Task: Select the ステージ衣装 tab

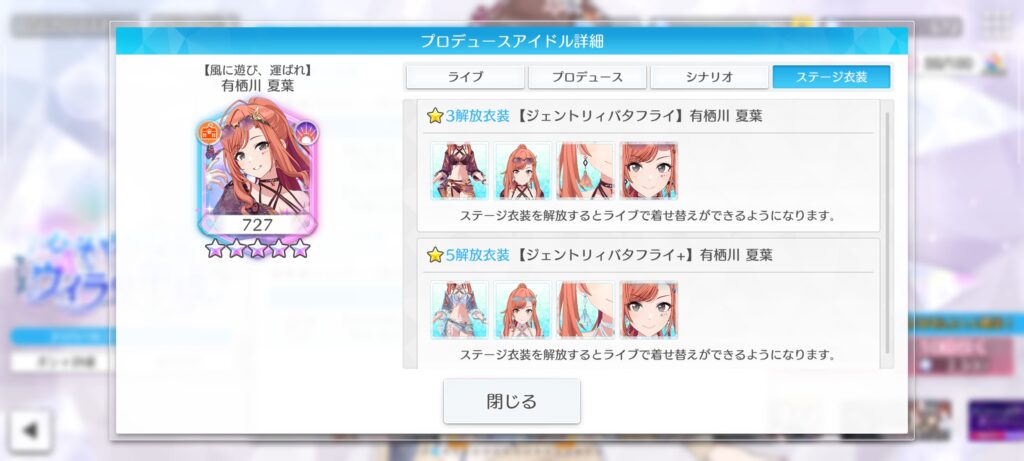Action: [x=831, y=76]
